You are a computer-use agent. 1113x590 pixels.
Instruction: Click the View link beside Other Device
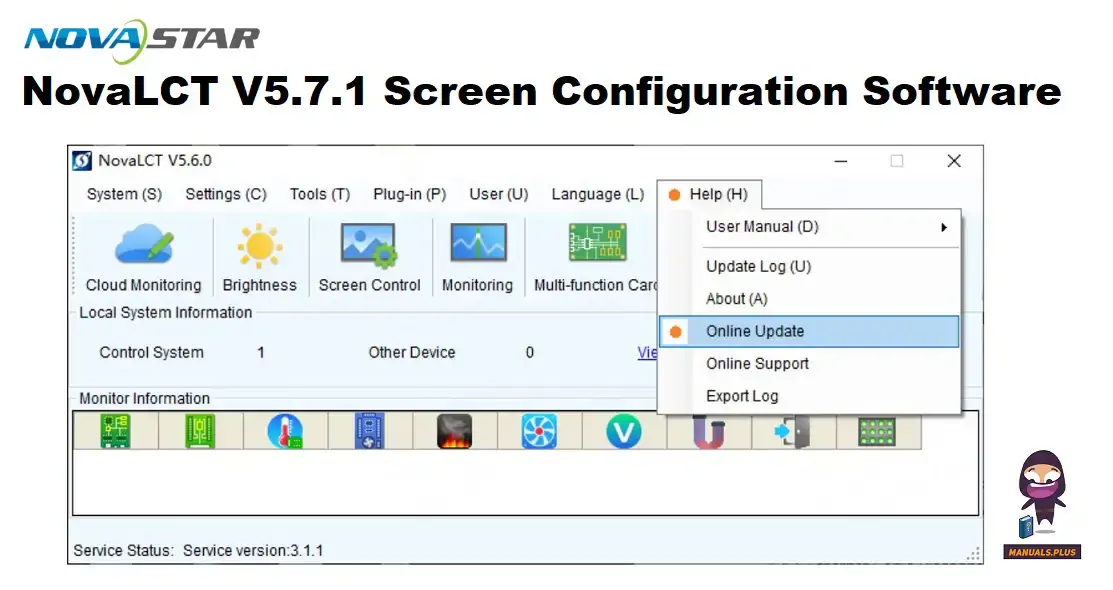click(647, 352)
